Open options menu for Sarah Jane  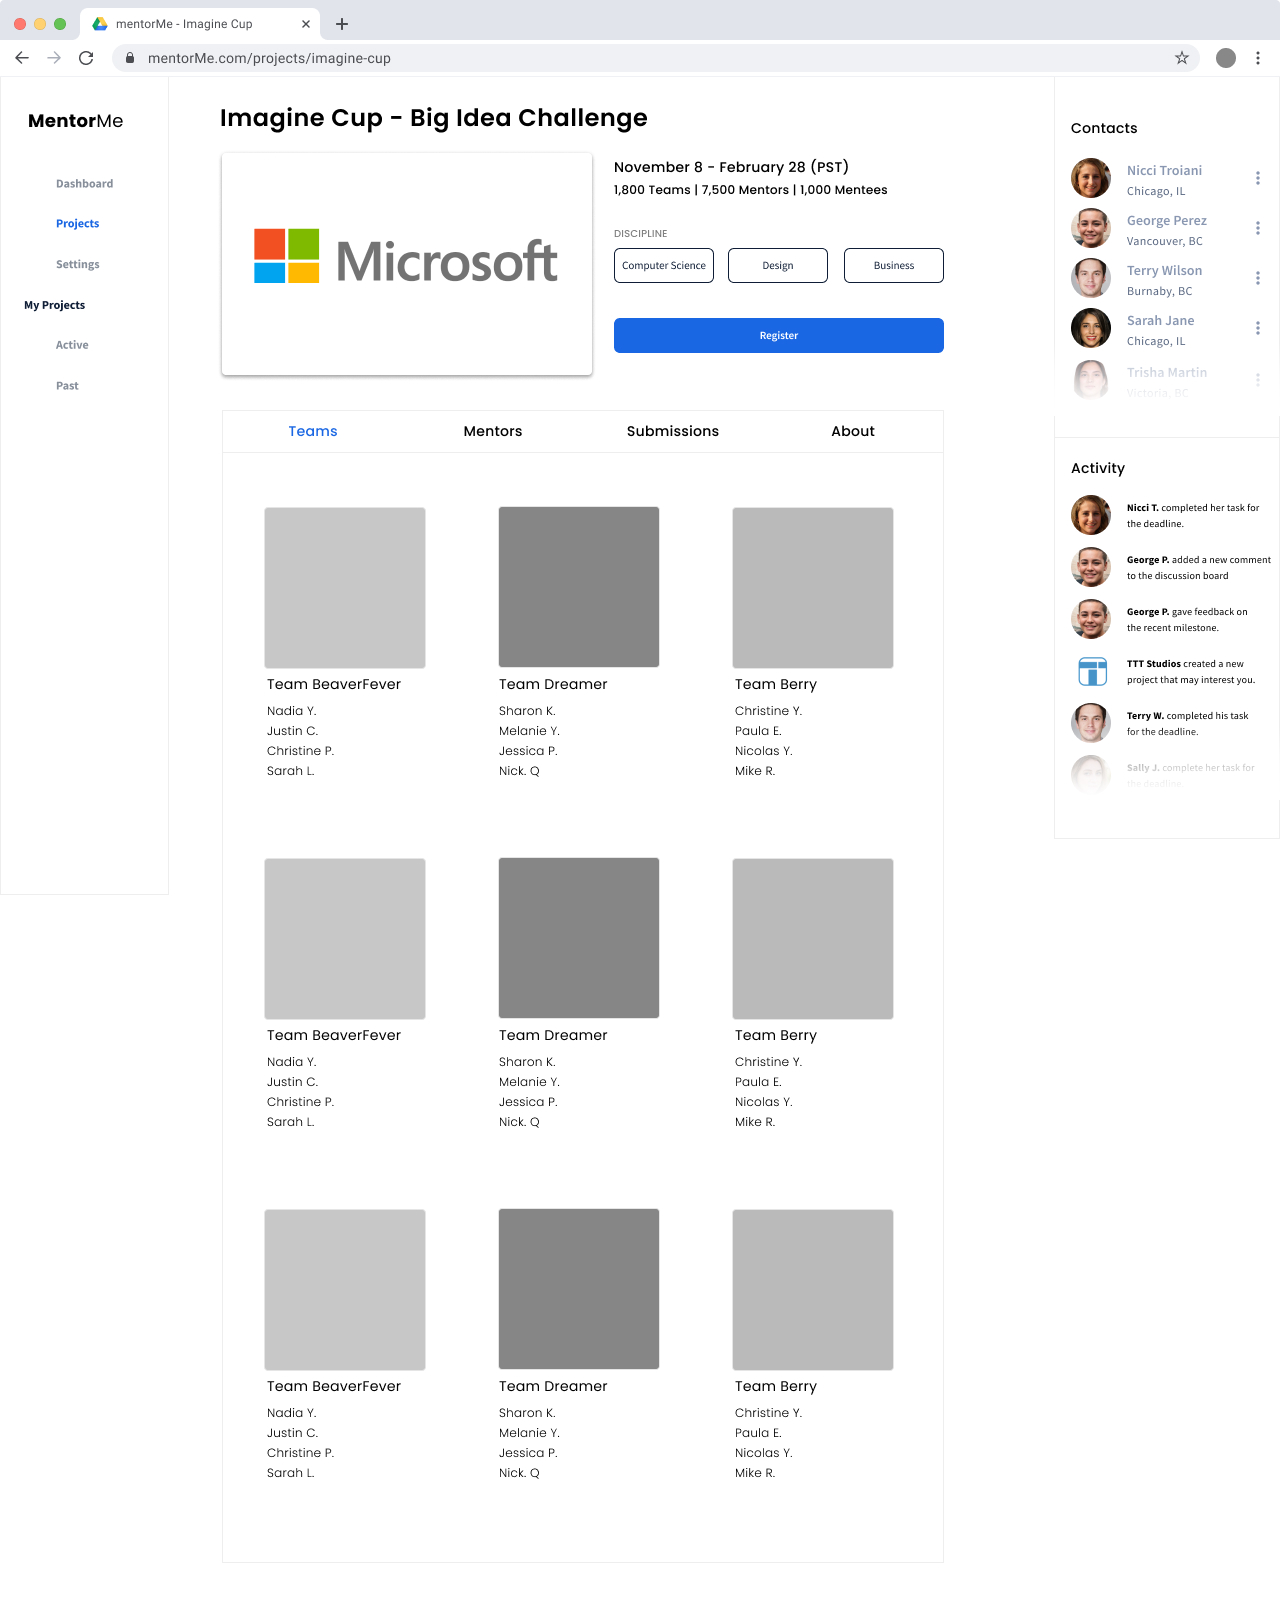click(x=1258, y=328)
